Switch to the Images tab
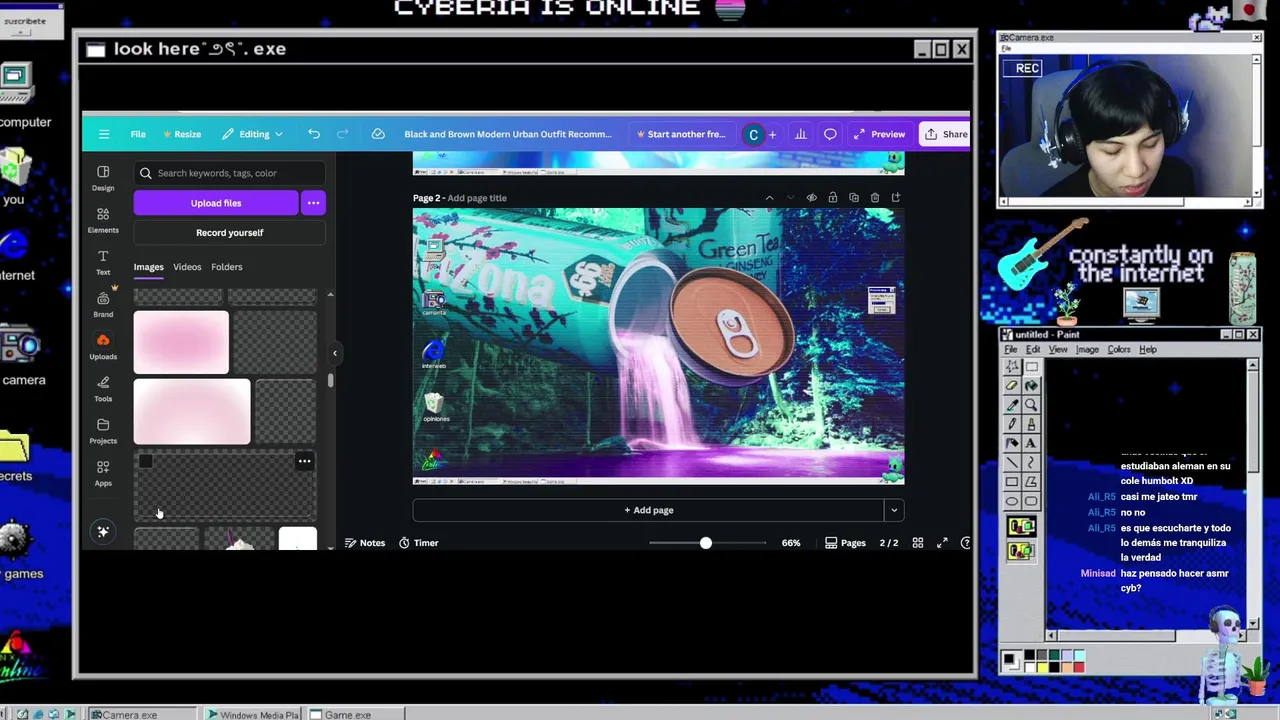The image size is (1280, 720). click(148, 267)
